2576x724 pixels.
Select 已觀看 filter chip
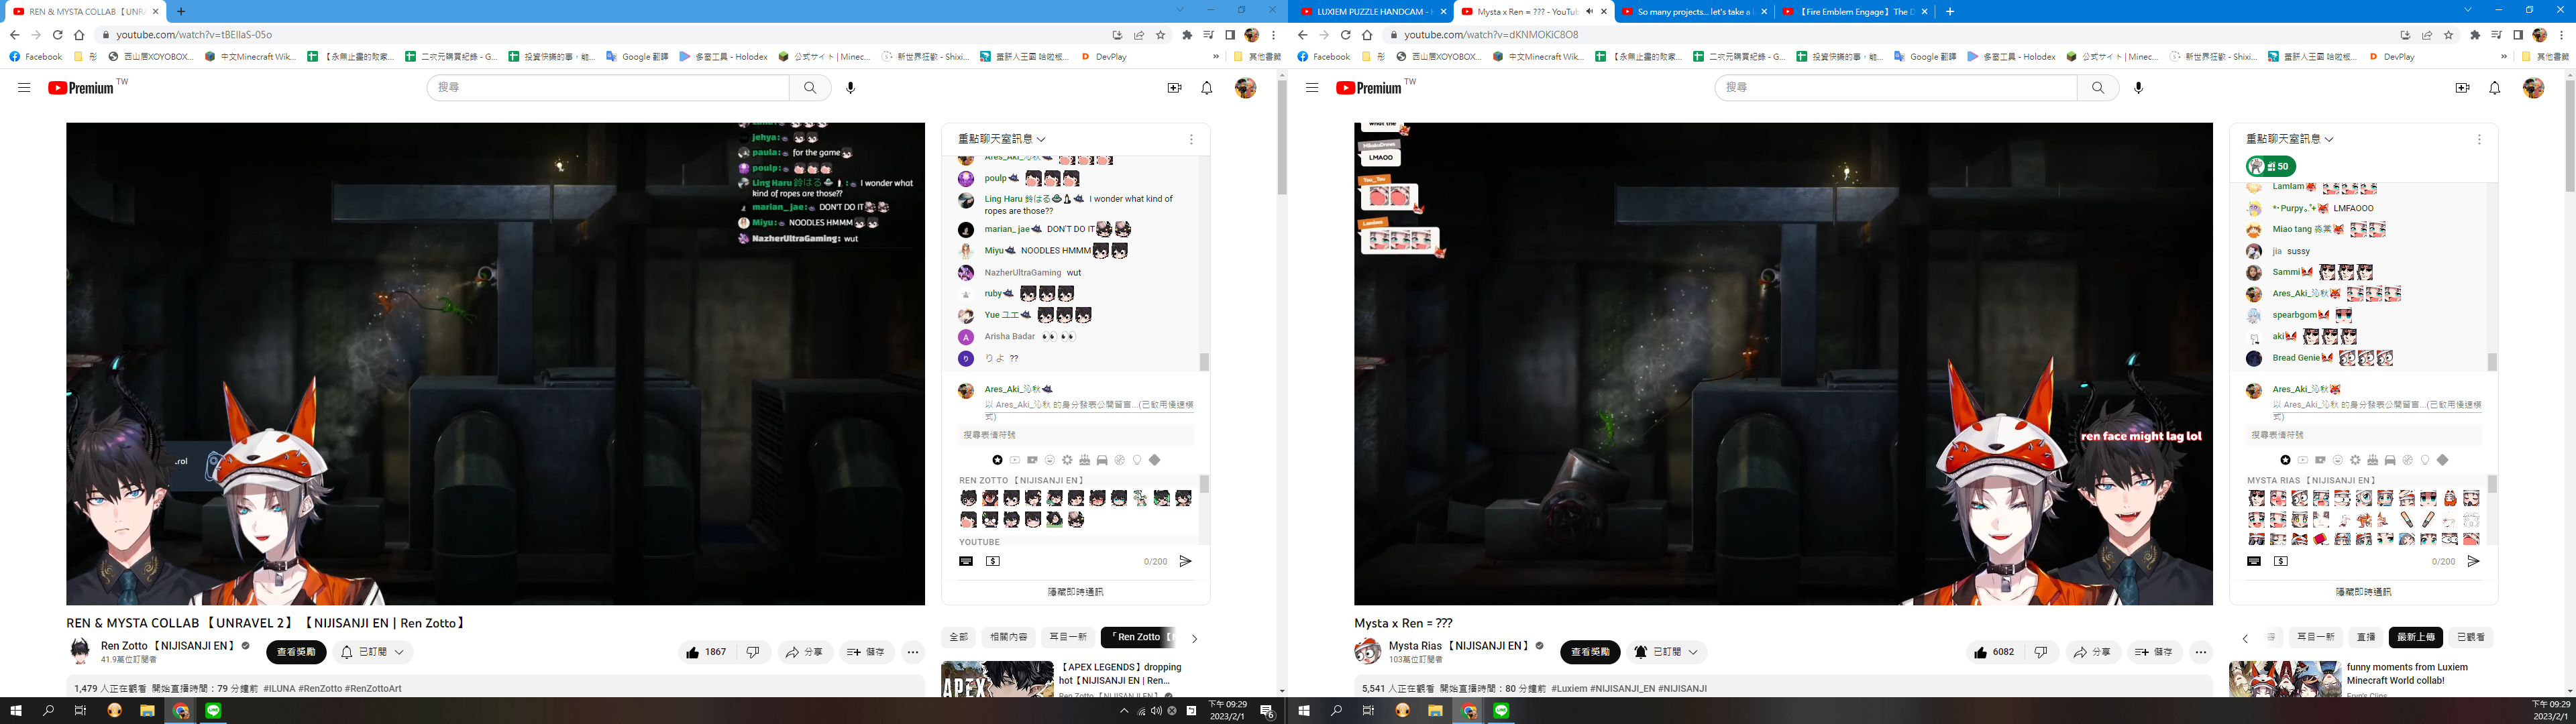pyautogui.click(x=2471, y=637)
